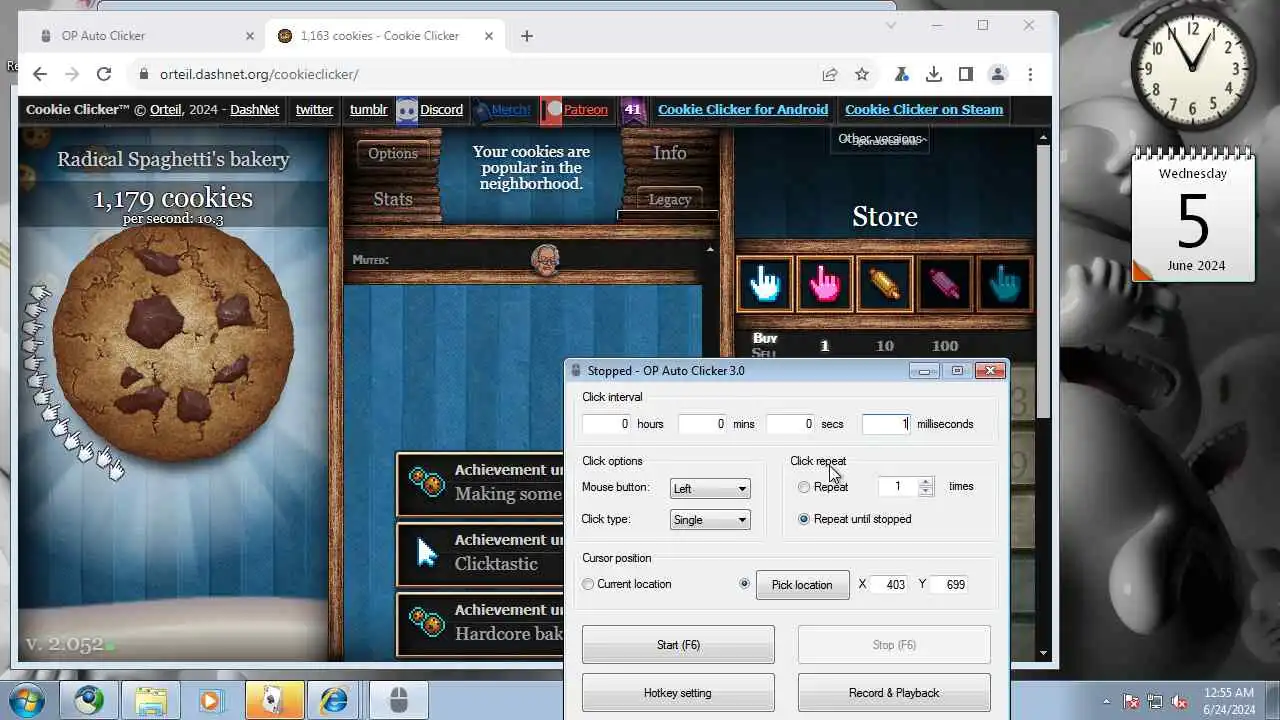The height and width of the screenshot is (720, 1280).
Task: Decrease repeat times with down arrow
Action: [x=926, y=491]
